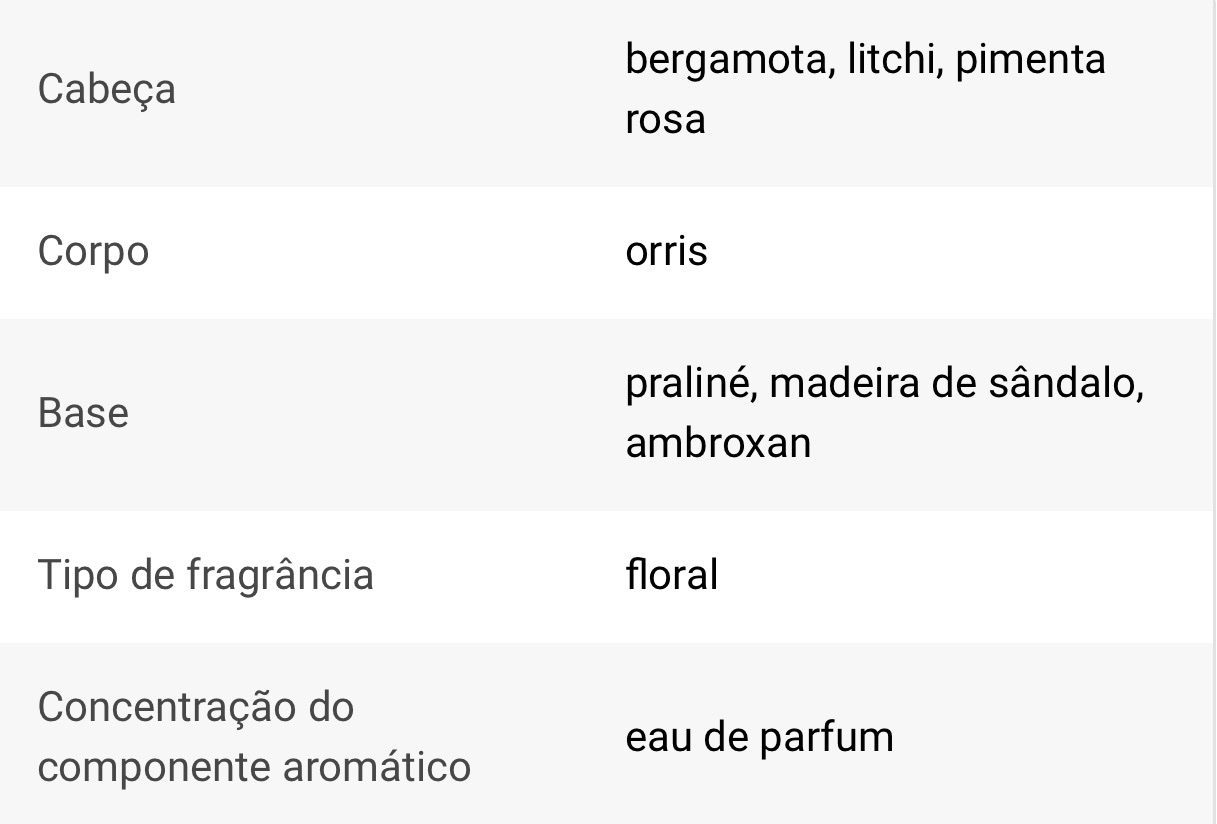Click the word Tipo
This screenshot has width=1217, height=824.
(75, 575)
